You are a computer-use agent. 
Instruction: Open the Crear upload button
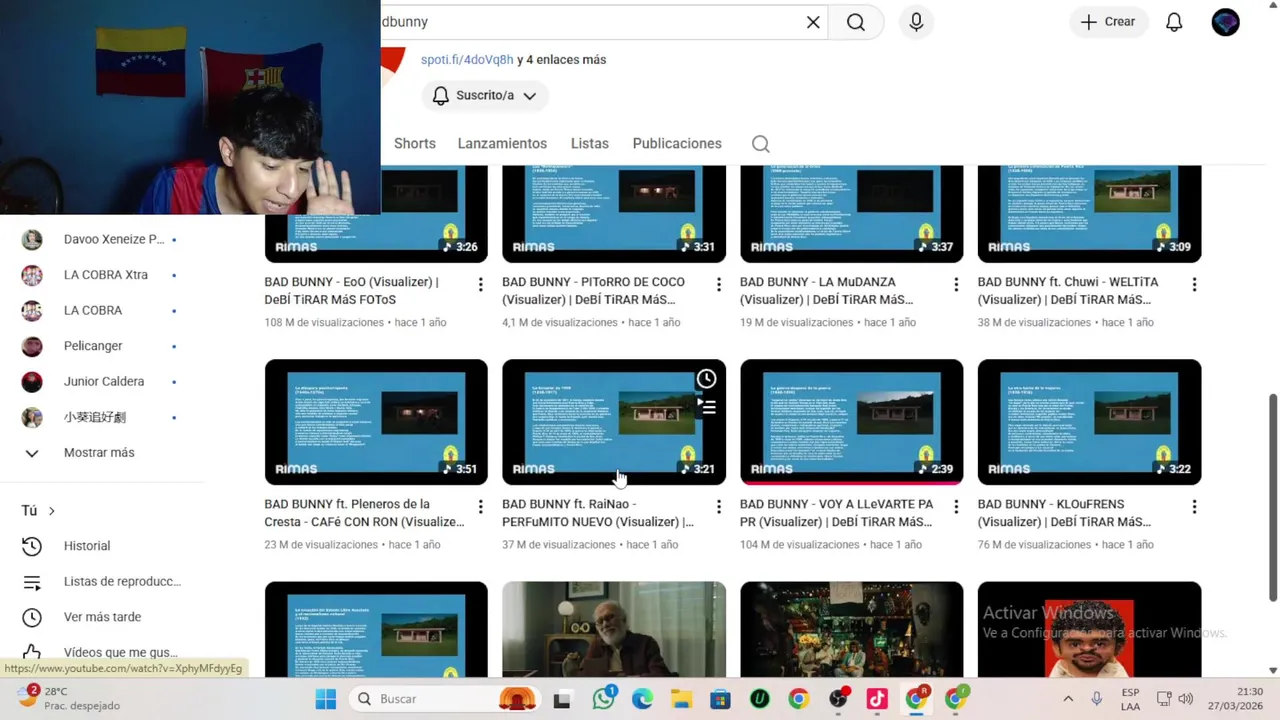[x=1108, y=22]
